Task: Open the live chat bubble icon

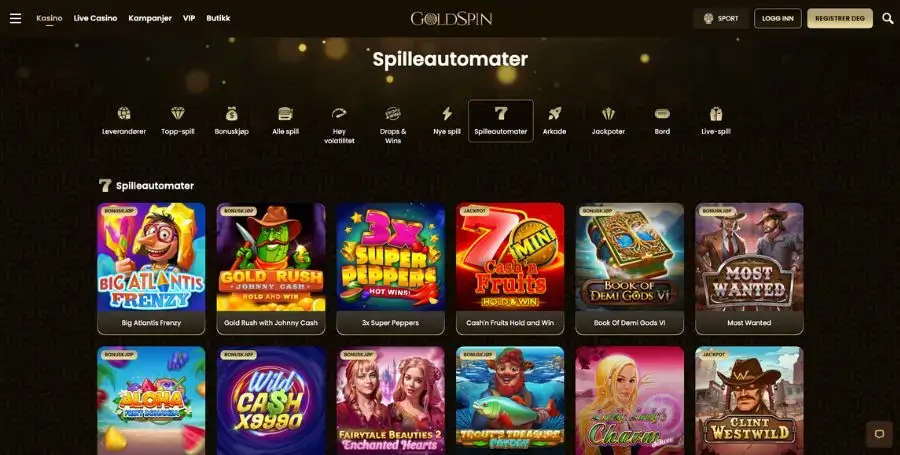Action: (x=879, y=434)
